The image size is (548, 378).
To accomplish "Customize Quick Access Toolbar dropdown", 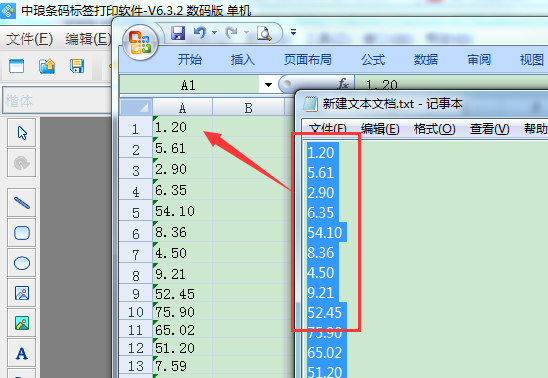I will point(293,32).
